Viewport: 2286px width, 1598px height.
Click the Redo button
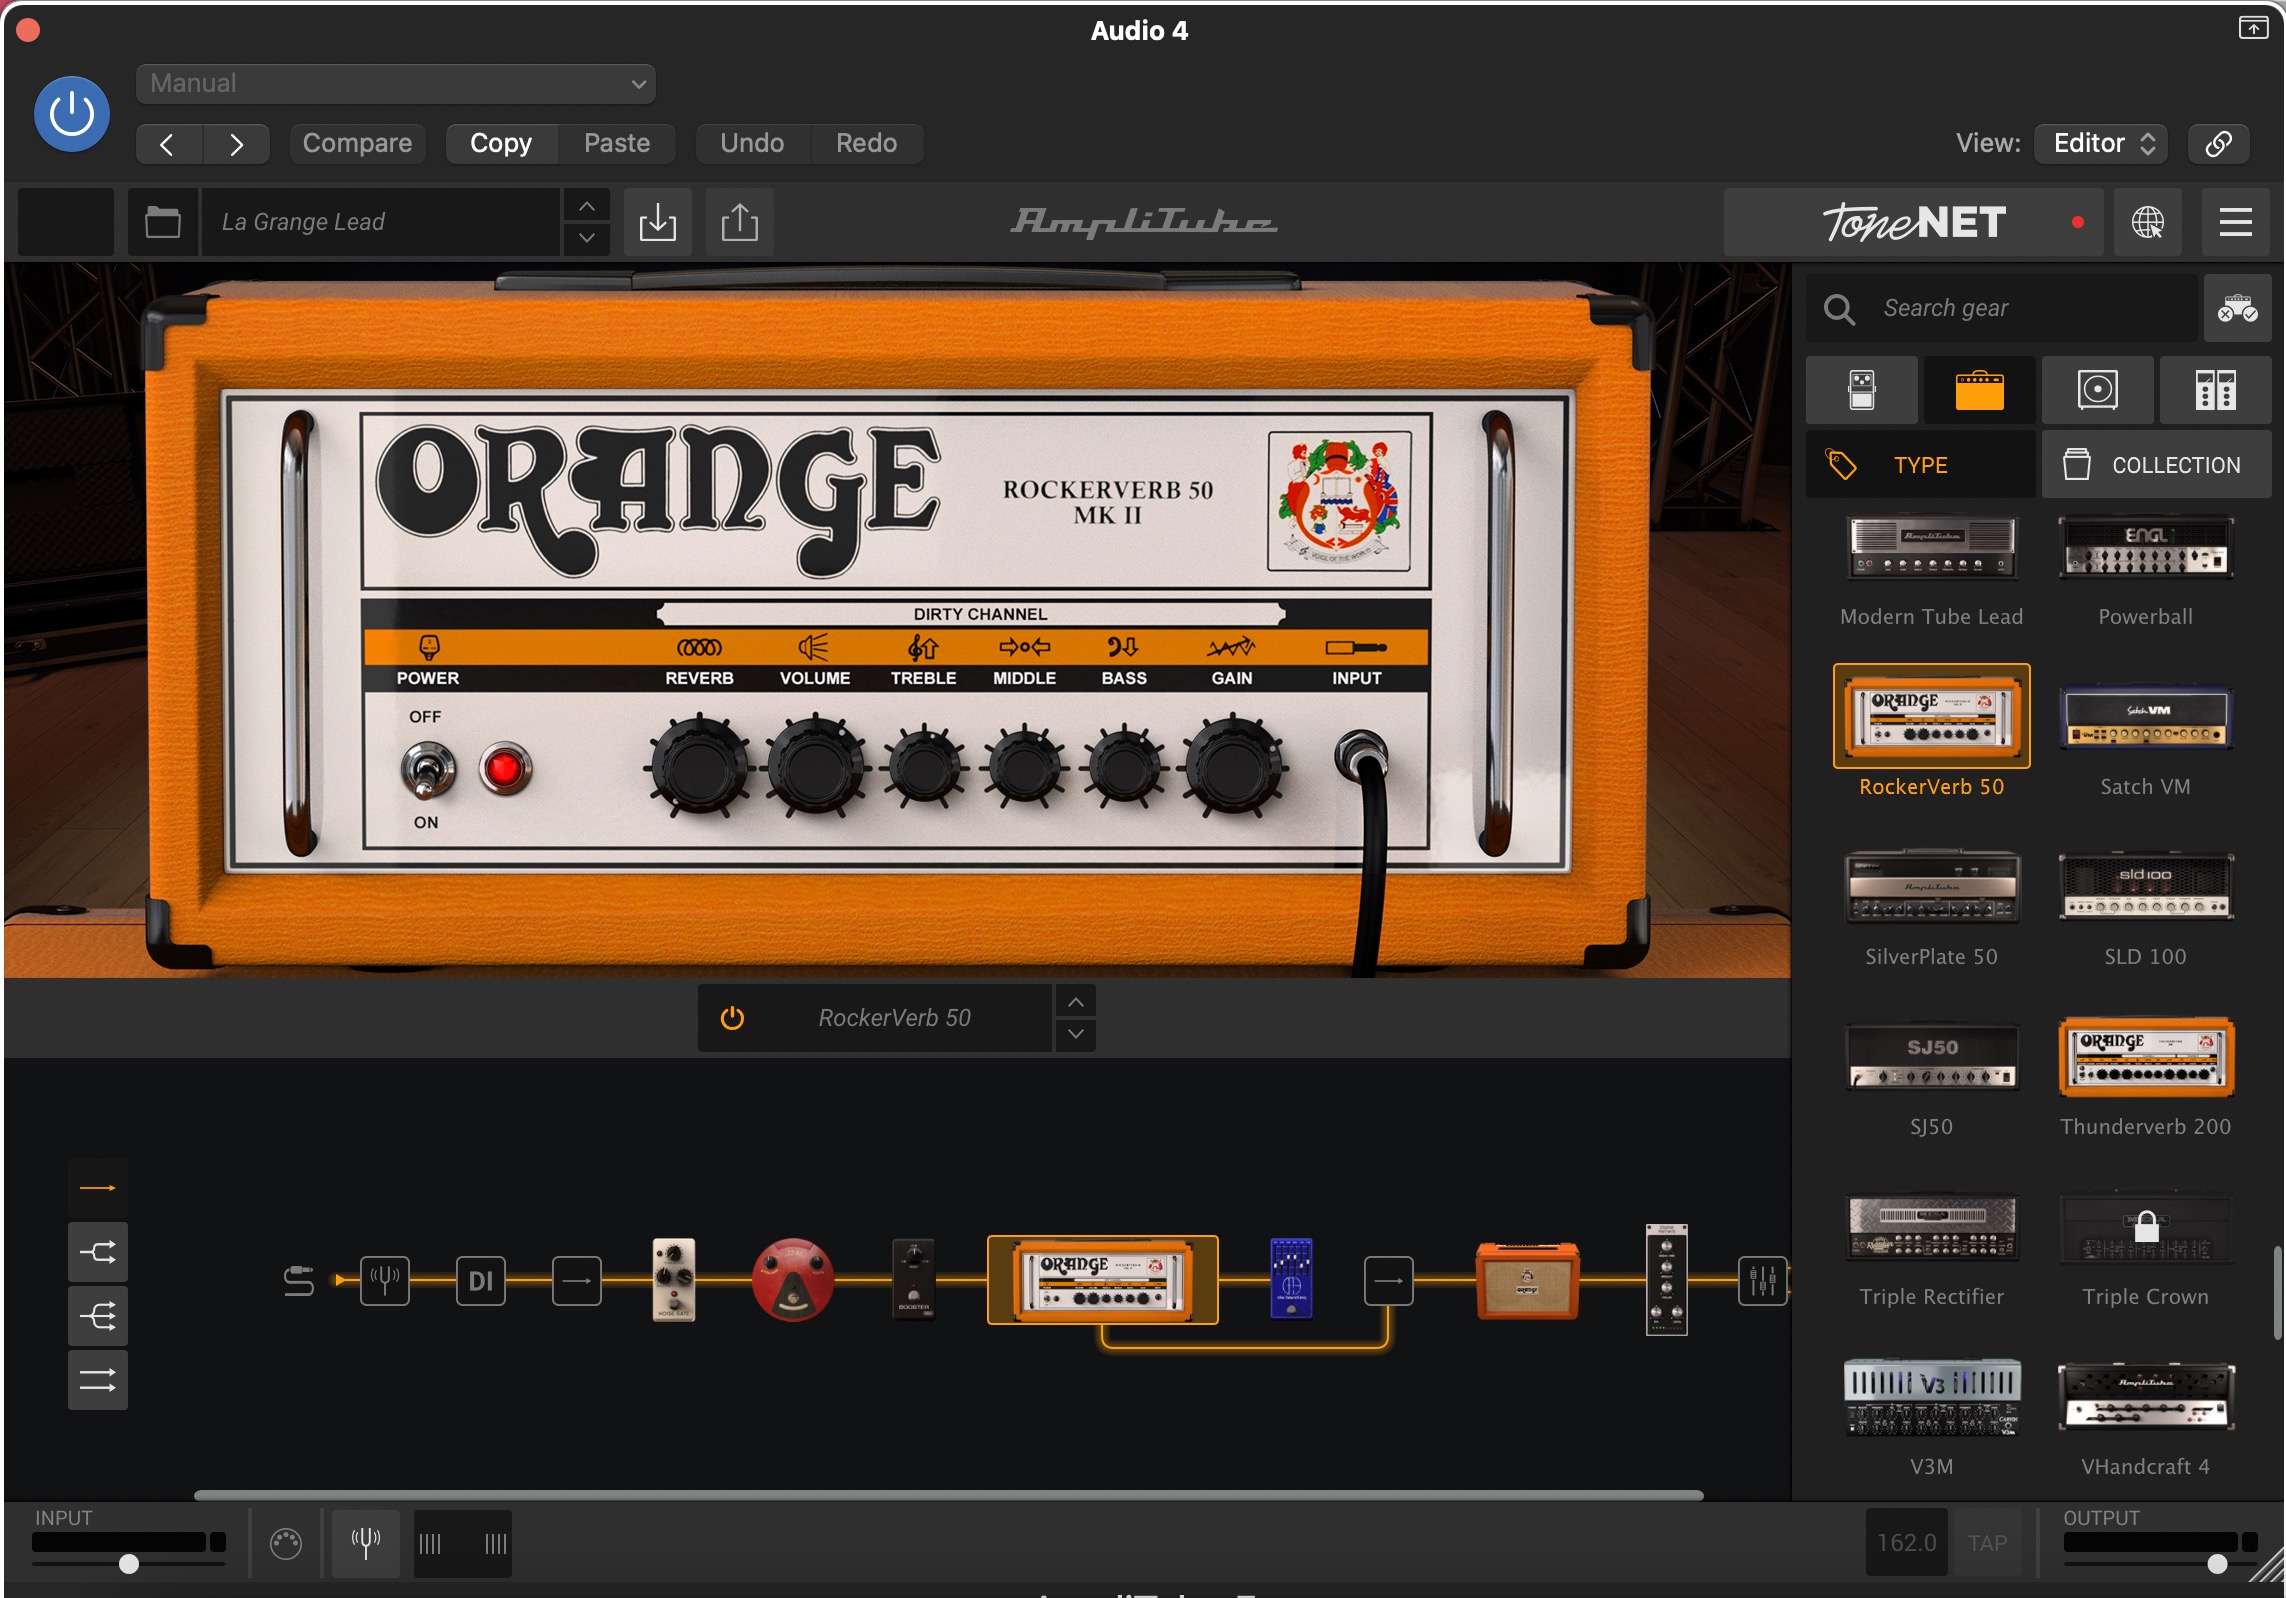866,143
